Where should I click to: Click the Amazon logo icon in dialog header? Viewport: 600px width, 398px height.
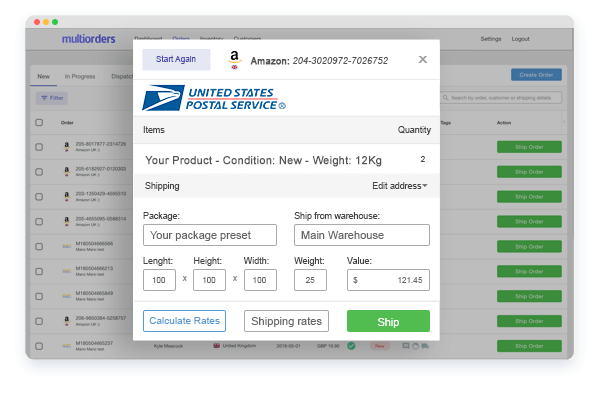(234, 60)
